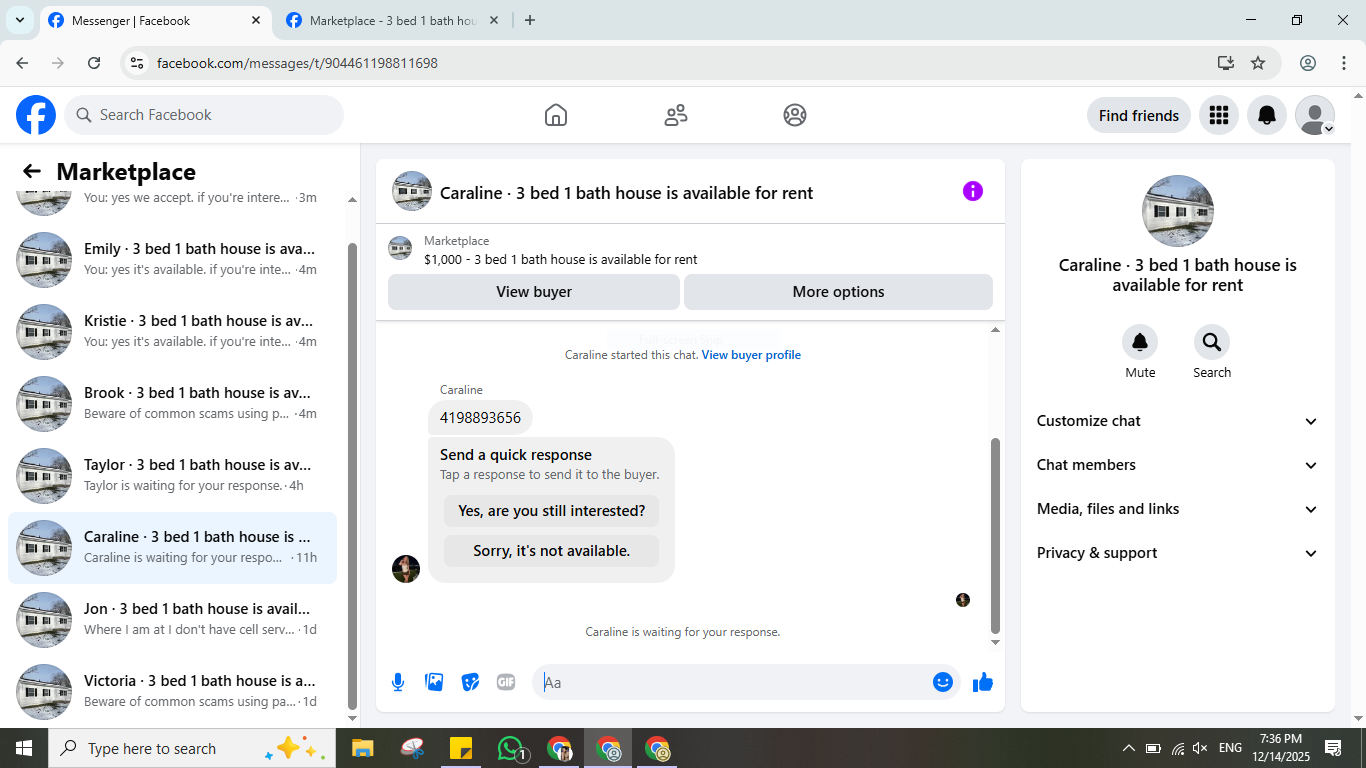The width and height of the screenshot is (1366, 768).
Task: Send 'Sorry, it's not available.' quick response
Action: tap(552, 551)
